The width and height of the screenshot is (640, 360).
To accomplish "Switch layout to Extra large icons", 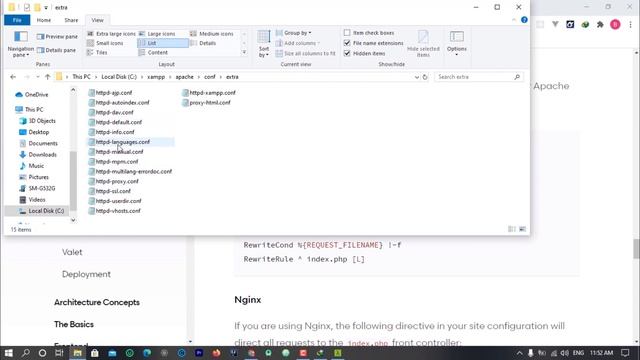I will [111, 34].
